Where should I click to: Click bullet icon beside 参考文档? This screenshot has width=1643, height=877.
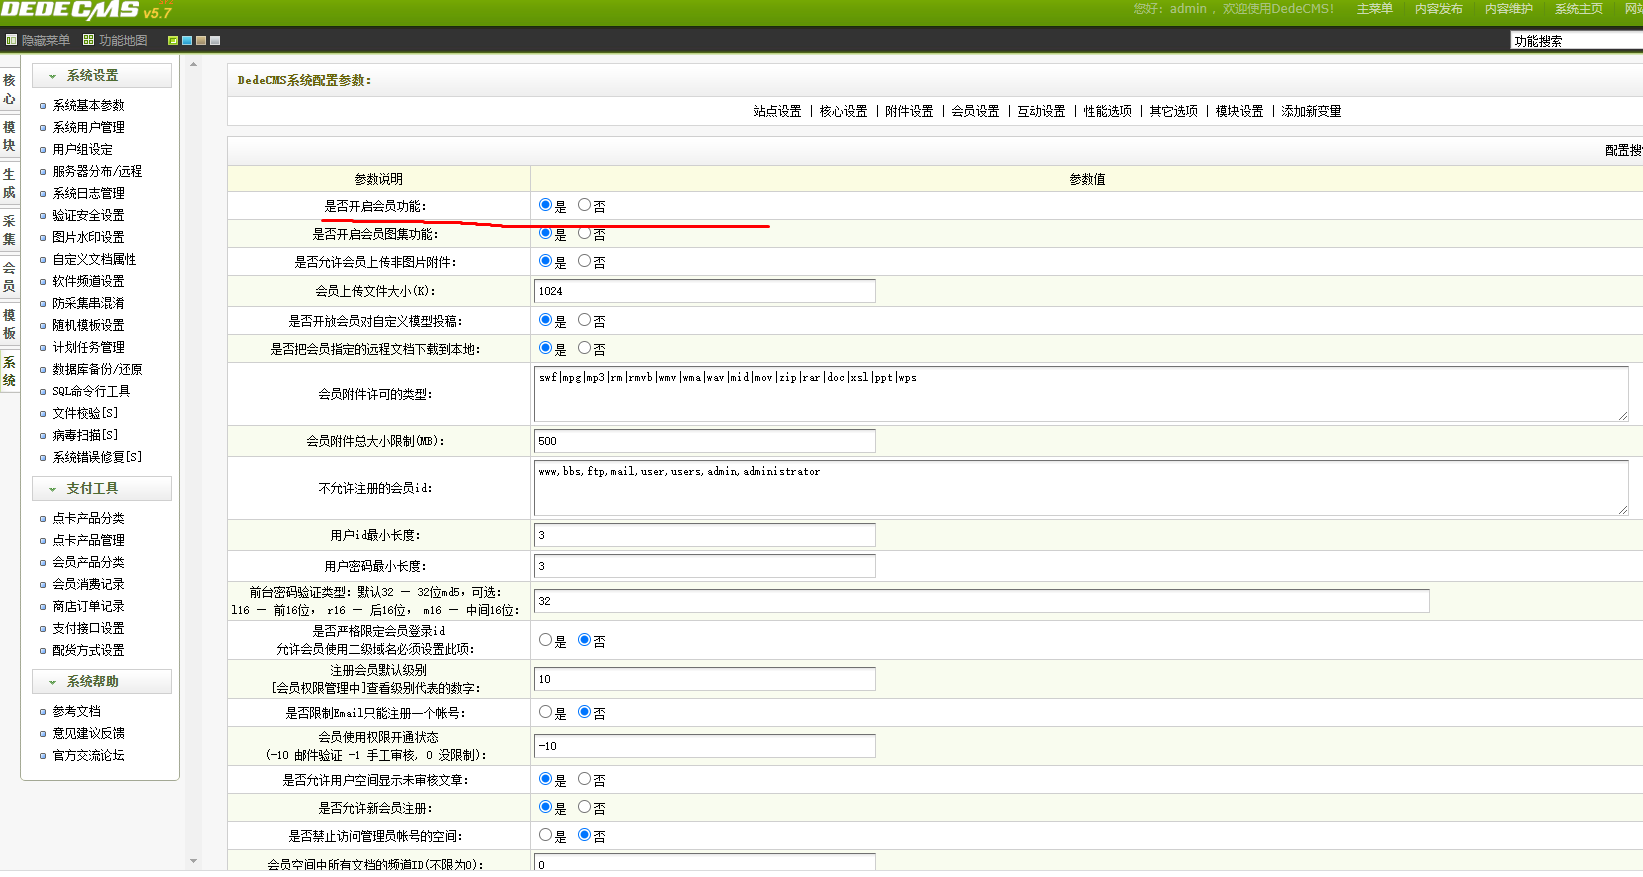[x=43, y=712]
